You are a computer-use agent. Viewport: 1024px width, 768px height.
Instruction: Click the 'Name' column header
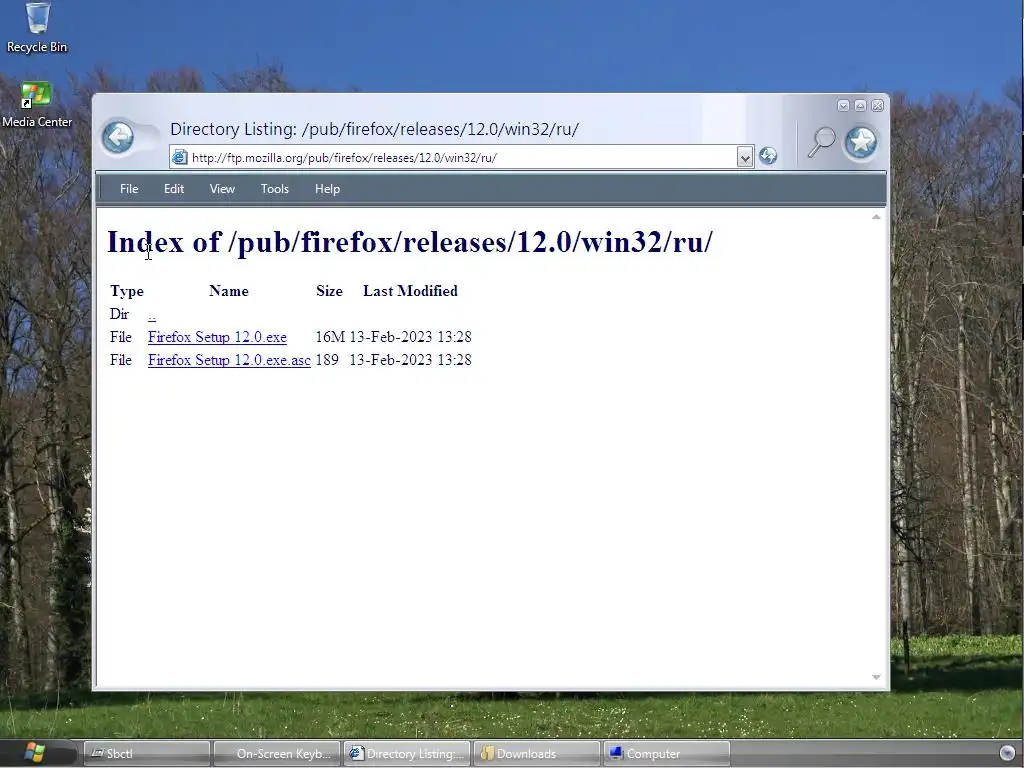229,291
